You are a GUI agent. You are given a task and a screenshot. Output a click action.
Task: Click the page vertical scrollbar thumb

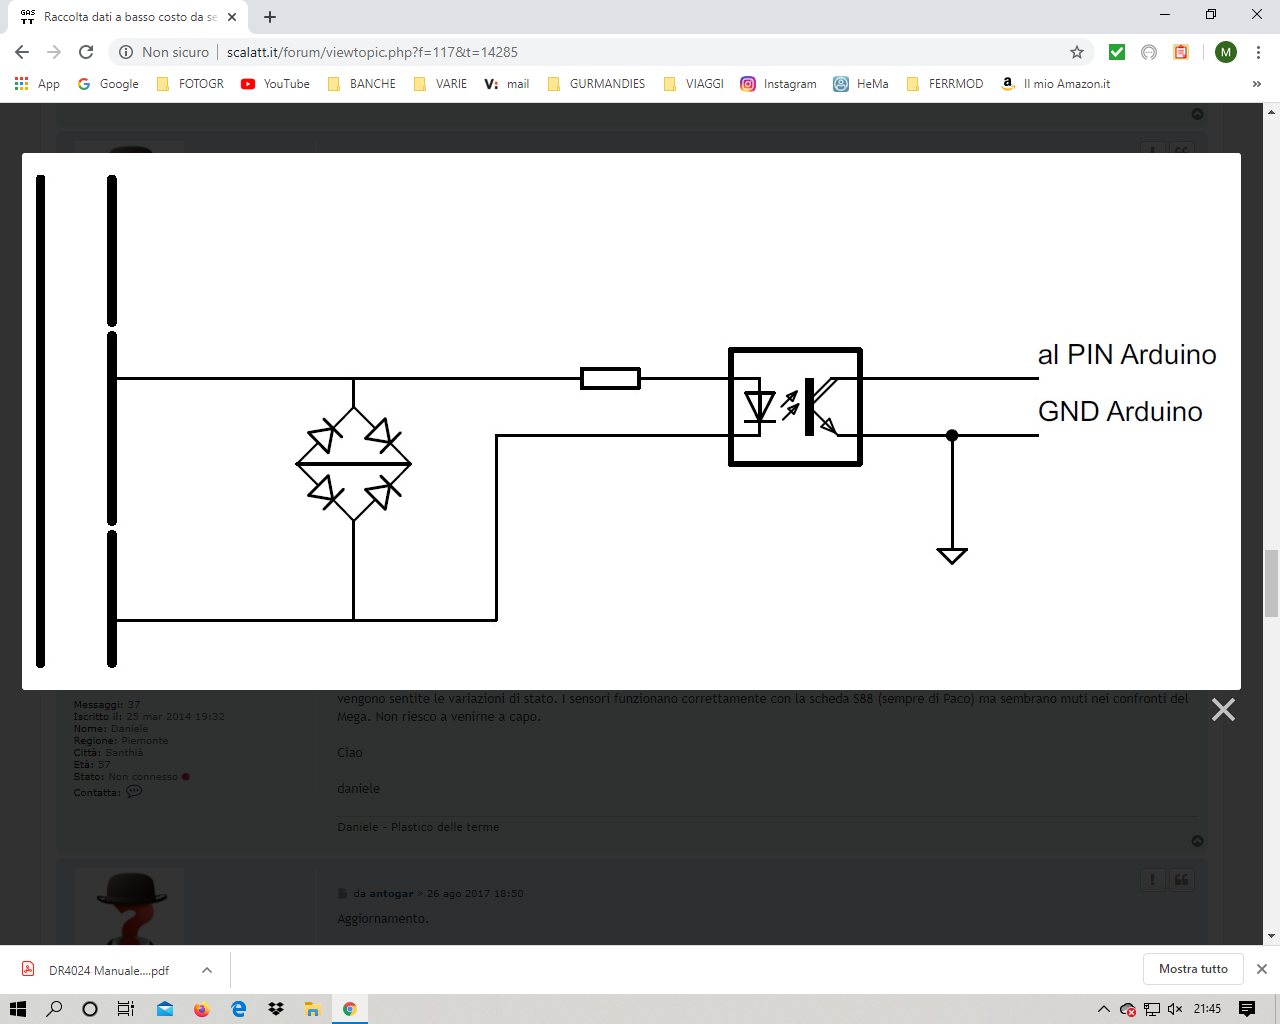click(x=1271, y=583)
